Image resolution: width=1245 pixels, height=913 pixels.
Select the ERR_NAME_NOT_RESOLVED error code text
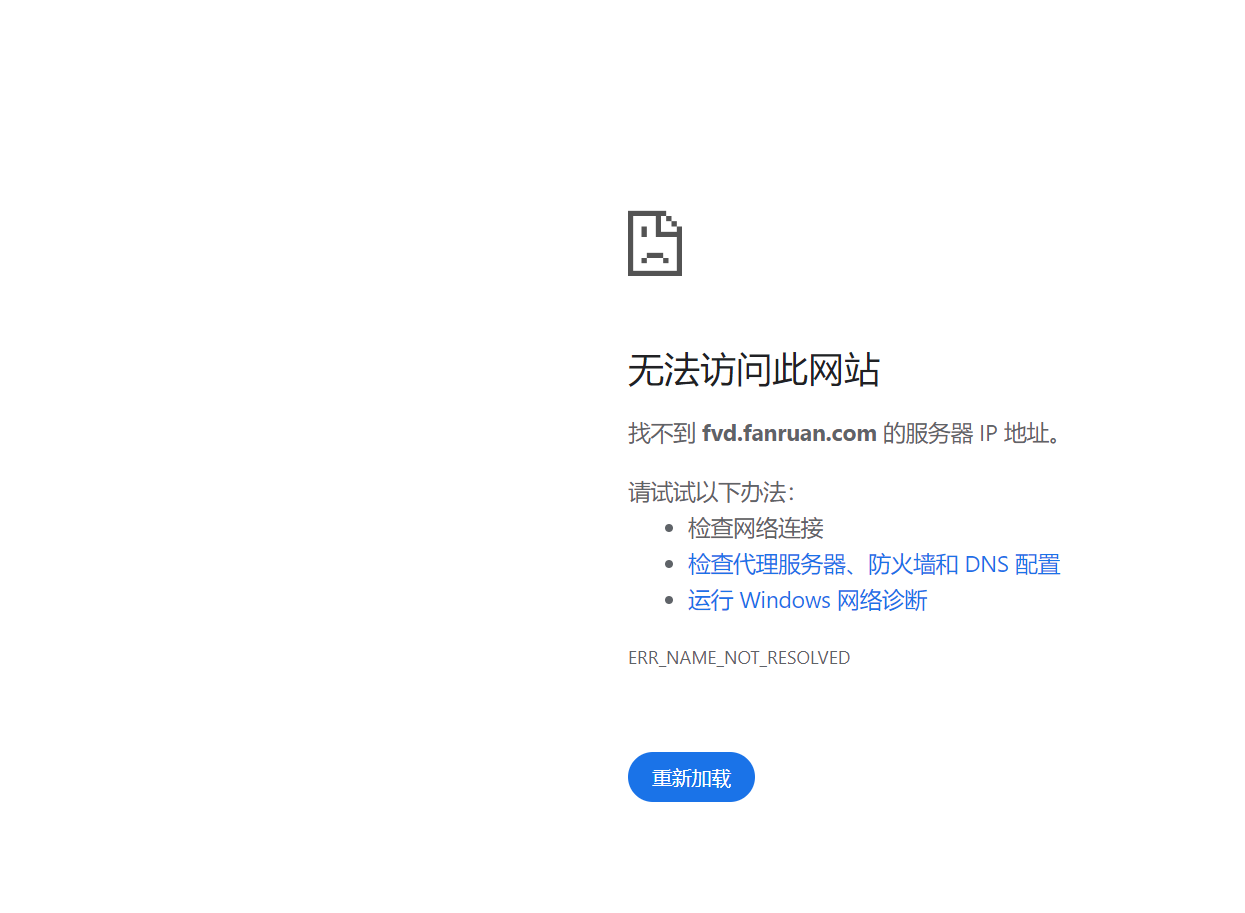(x=739, y=658)
